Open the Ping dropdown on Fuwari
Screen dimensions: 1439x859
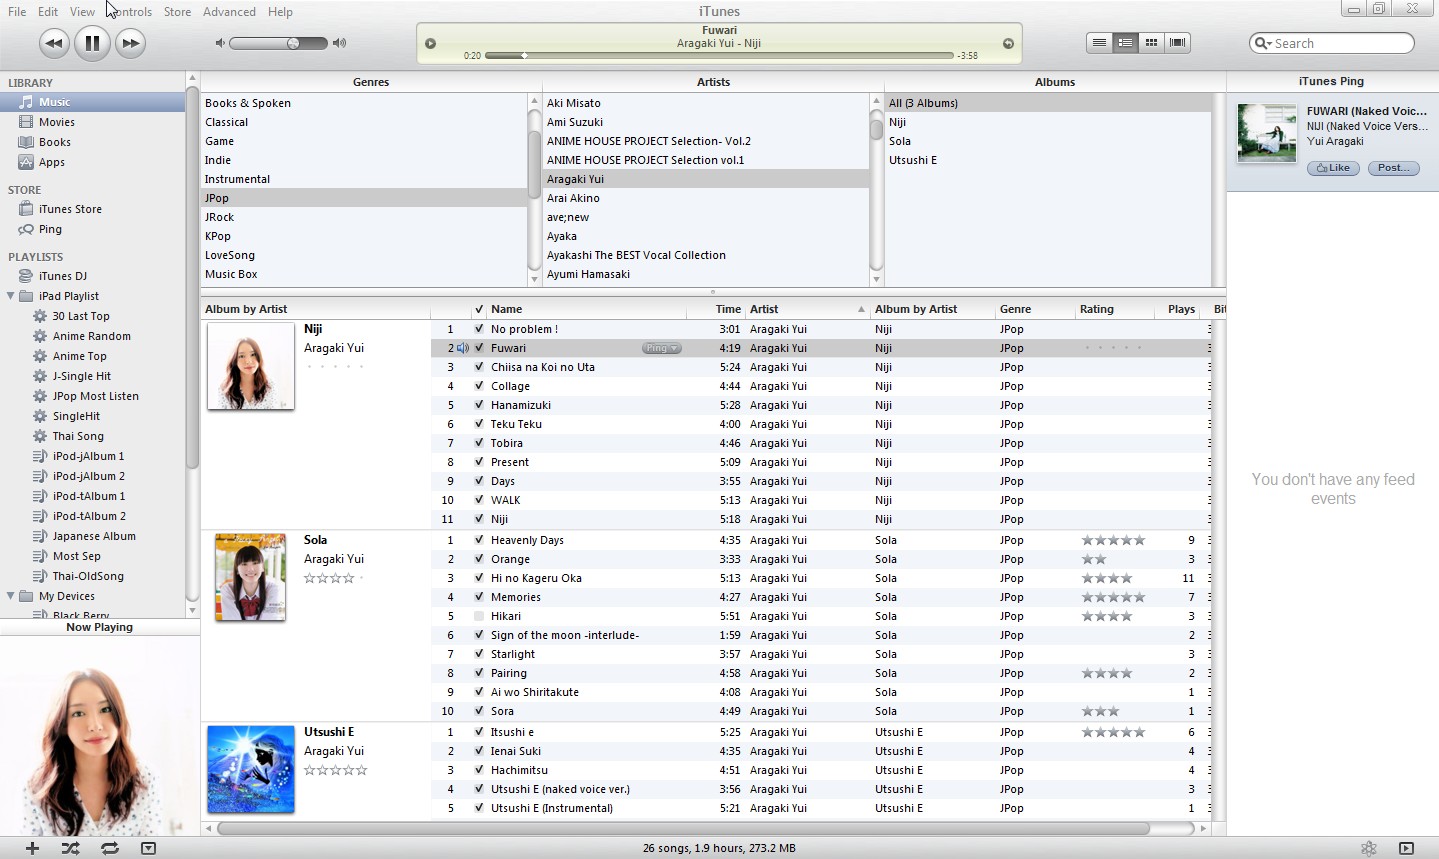pos(661,348)
